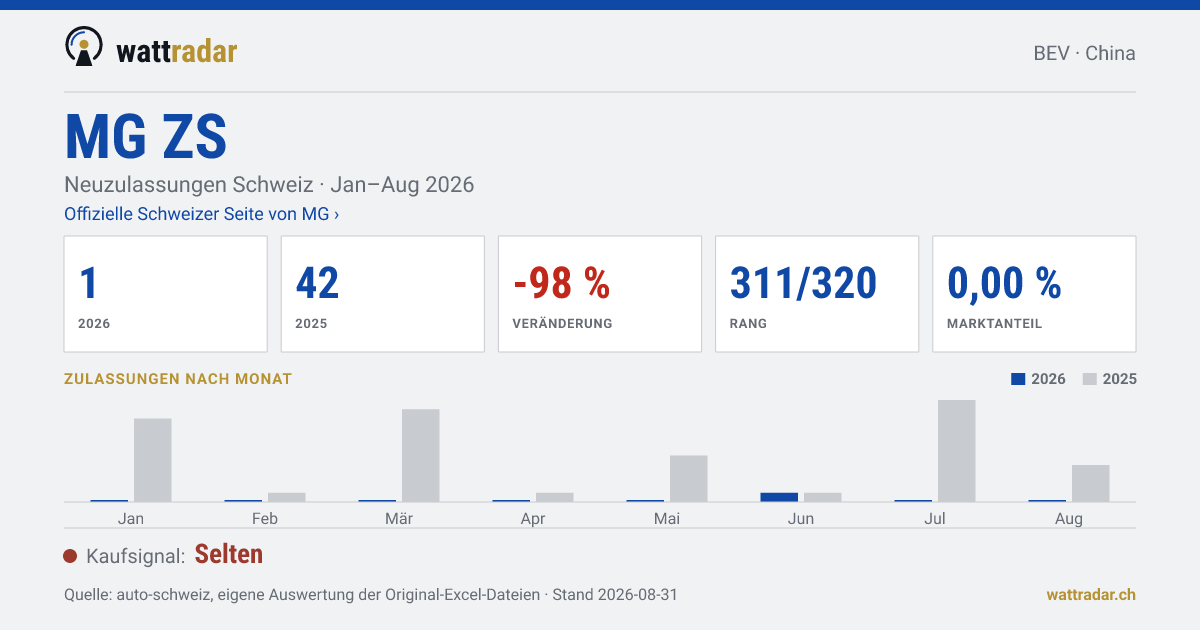
Task: Click the Rang 311/320 card
Action: [817, 294]
